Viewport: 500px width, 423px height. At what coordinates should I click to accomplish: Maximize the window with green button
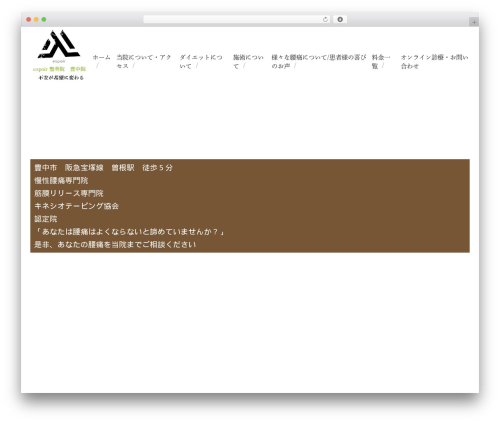pyautogui.click(x=44, y=20)
